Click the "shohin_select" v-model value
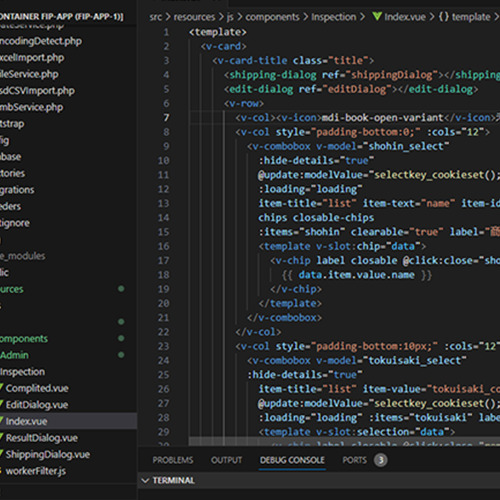The width and height of the screenshot is (500, 500). pos(406,146)
